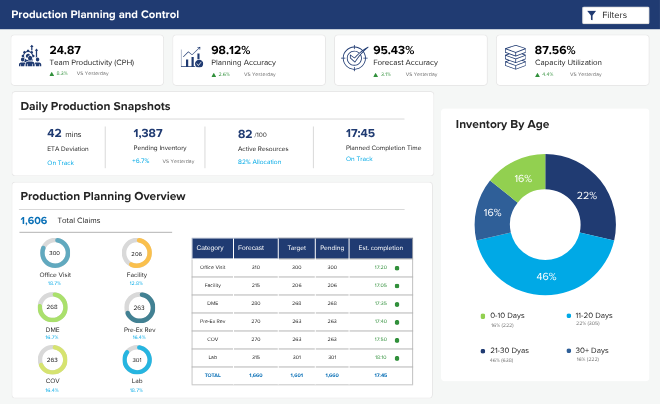Viewport: 660px width, 404px height.
Task: Select the TOTAL row in the table
Action: tap(302, 375)
